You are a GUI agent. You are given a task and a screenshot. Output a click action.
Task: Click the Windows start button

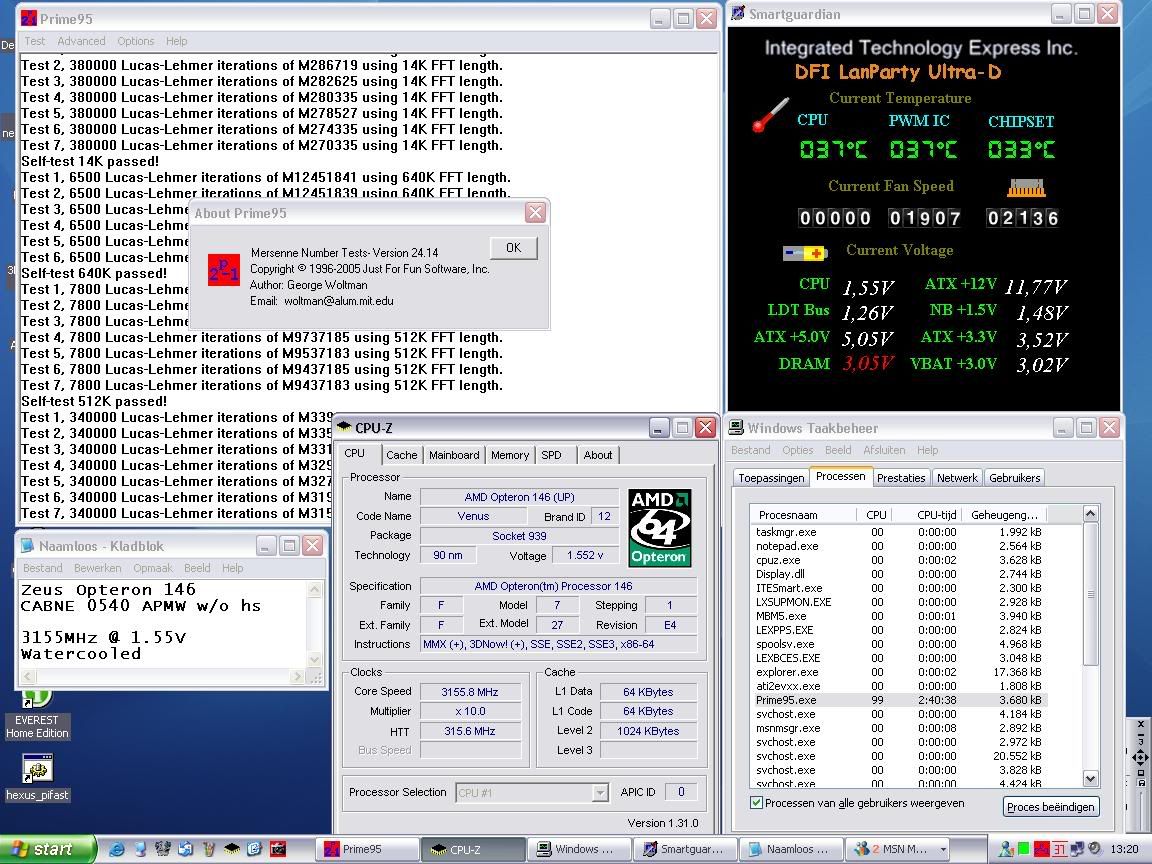pos(48,849)
